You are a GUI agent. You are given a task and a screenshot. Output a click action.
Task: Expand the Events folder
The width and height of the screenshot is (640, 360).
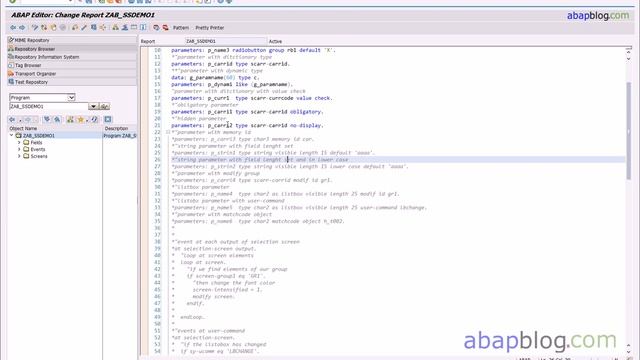point(19,149)
